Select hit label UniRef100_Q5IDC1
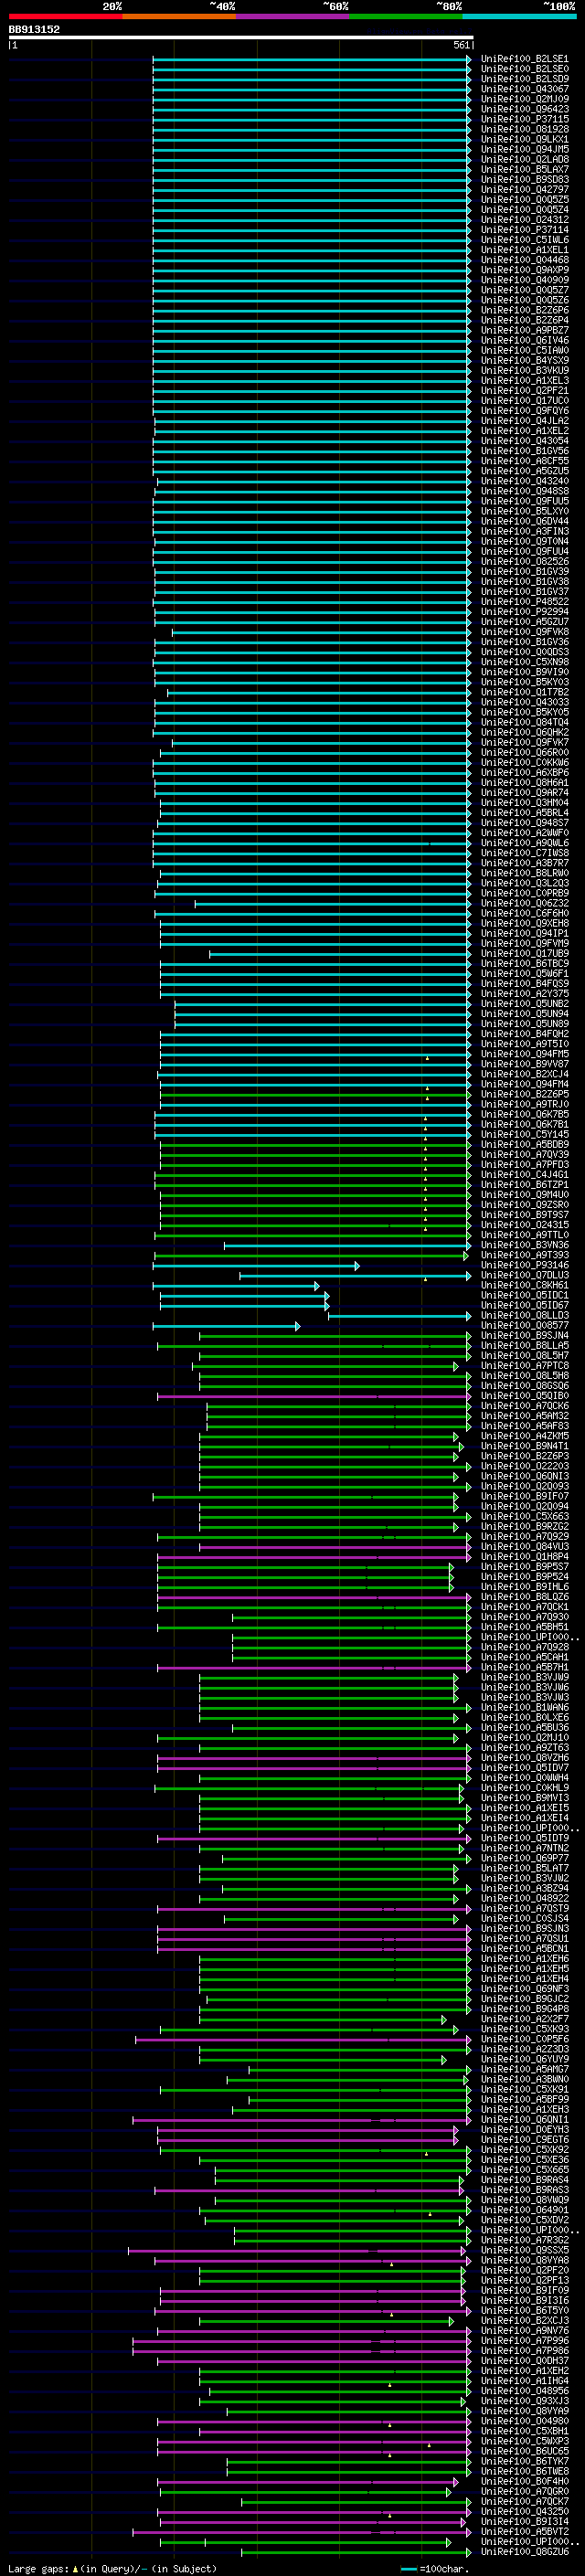 [x=525, y=1295]
